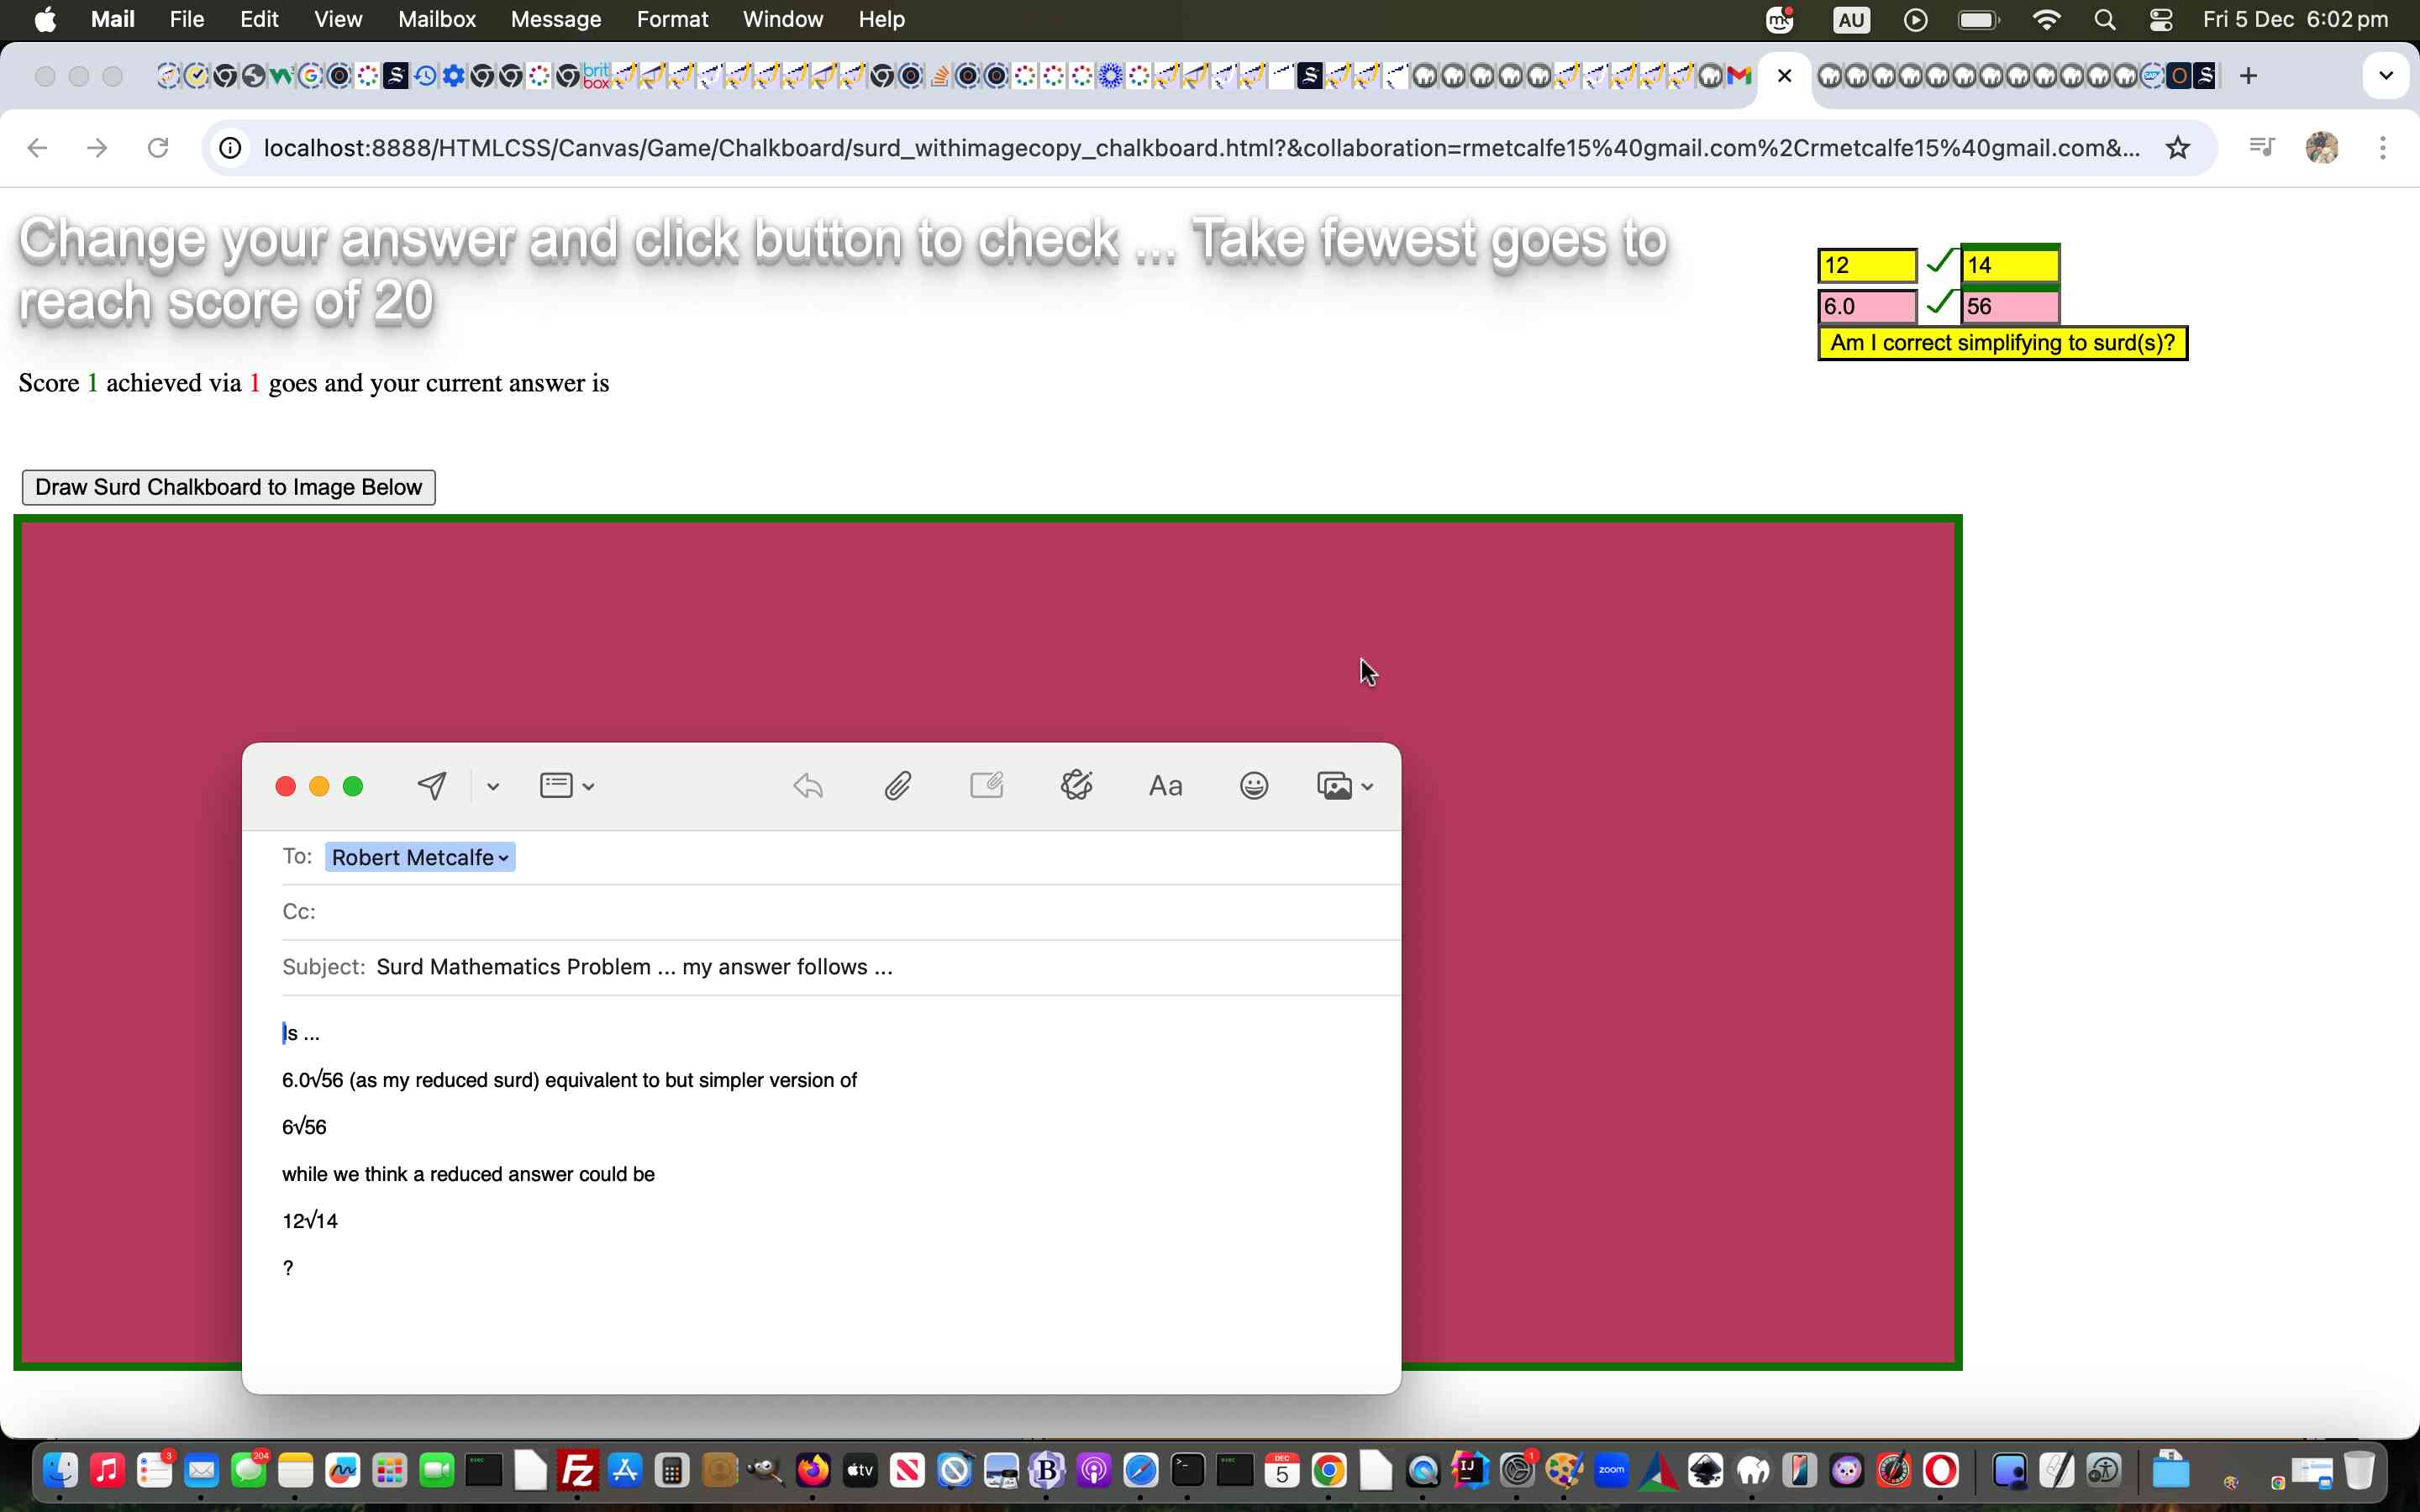This screenshot has width=2420, height=1512.
Task: Expand the Robert Metcalfe recipient dropdown
Action: 502,857
